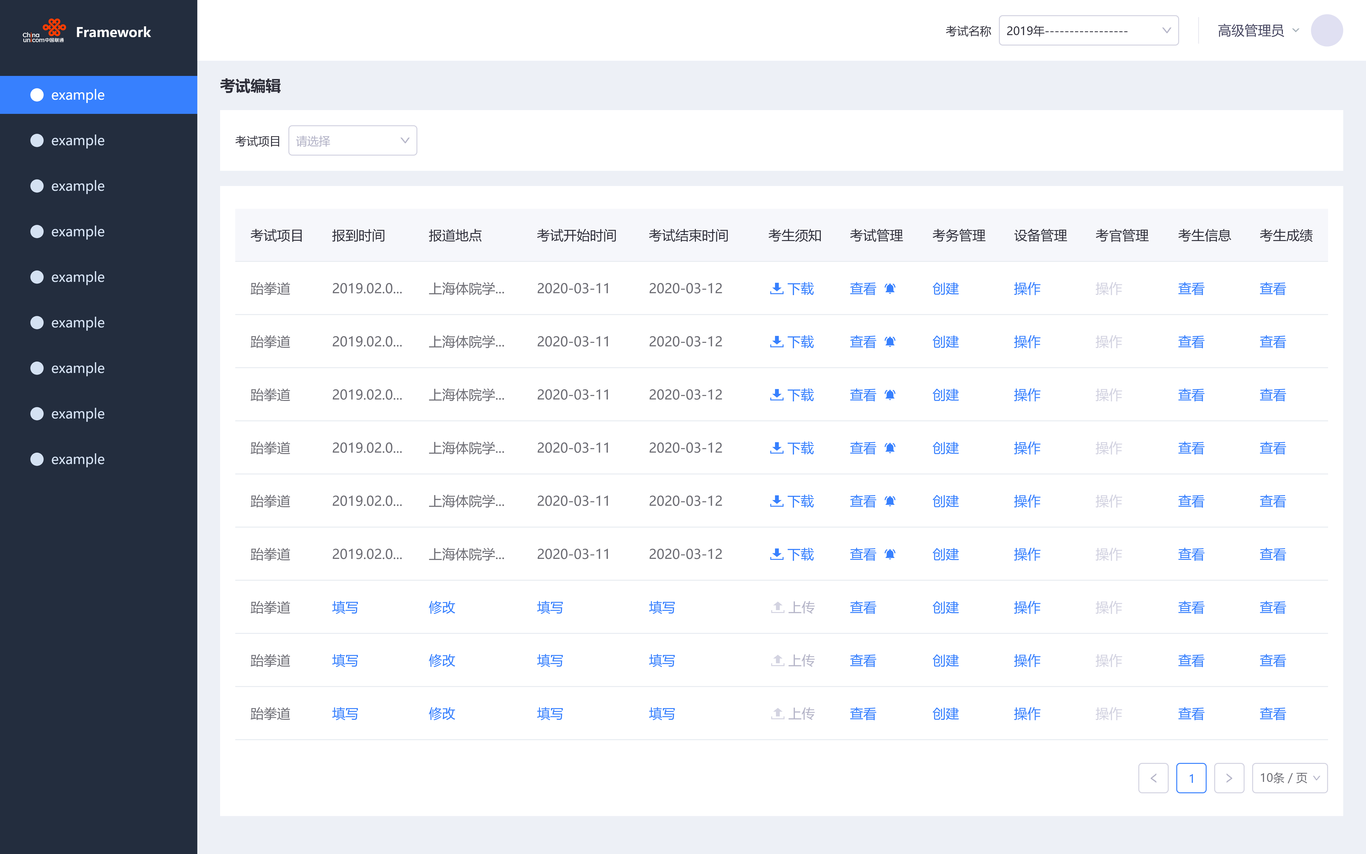Click the 考生成绩 column header
Image resolution: width=1366 pixels, height=854 pixels.
[x=1287, y=235]
